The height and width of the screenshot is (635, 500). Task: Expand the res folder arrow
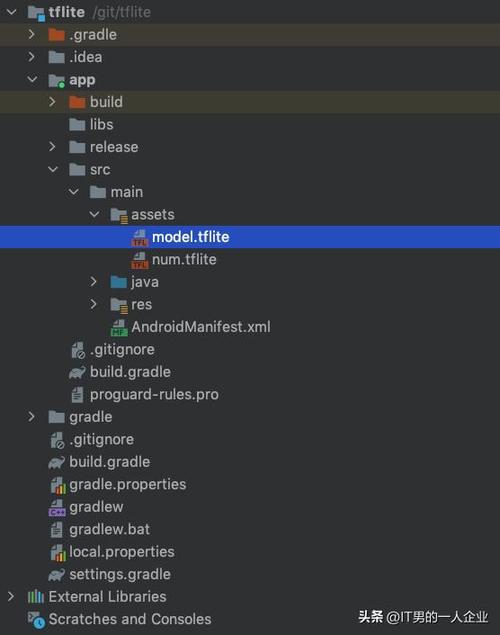pos(94,304)
